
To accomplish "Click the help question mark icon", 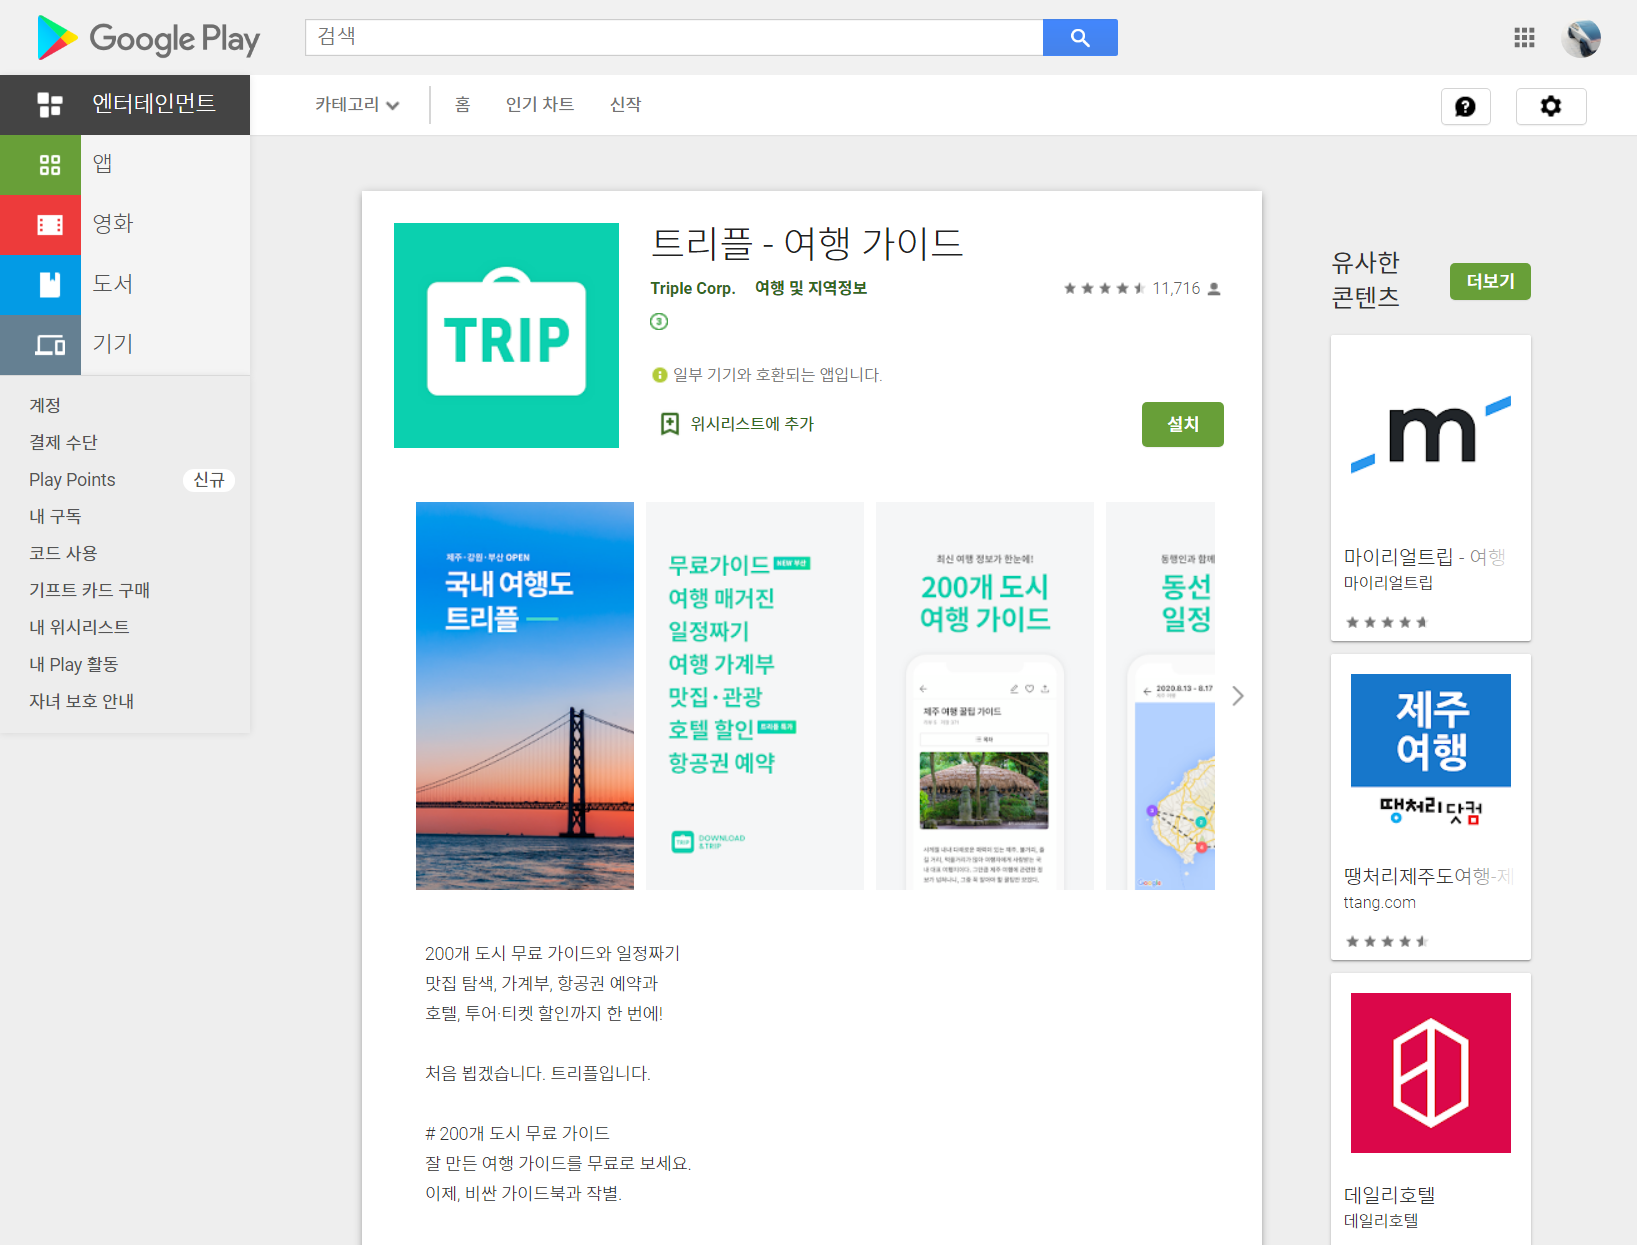I will click(x=1465, y=106).
